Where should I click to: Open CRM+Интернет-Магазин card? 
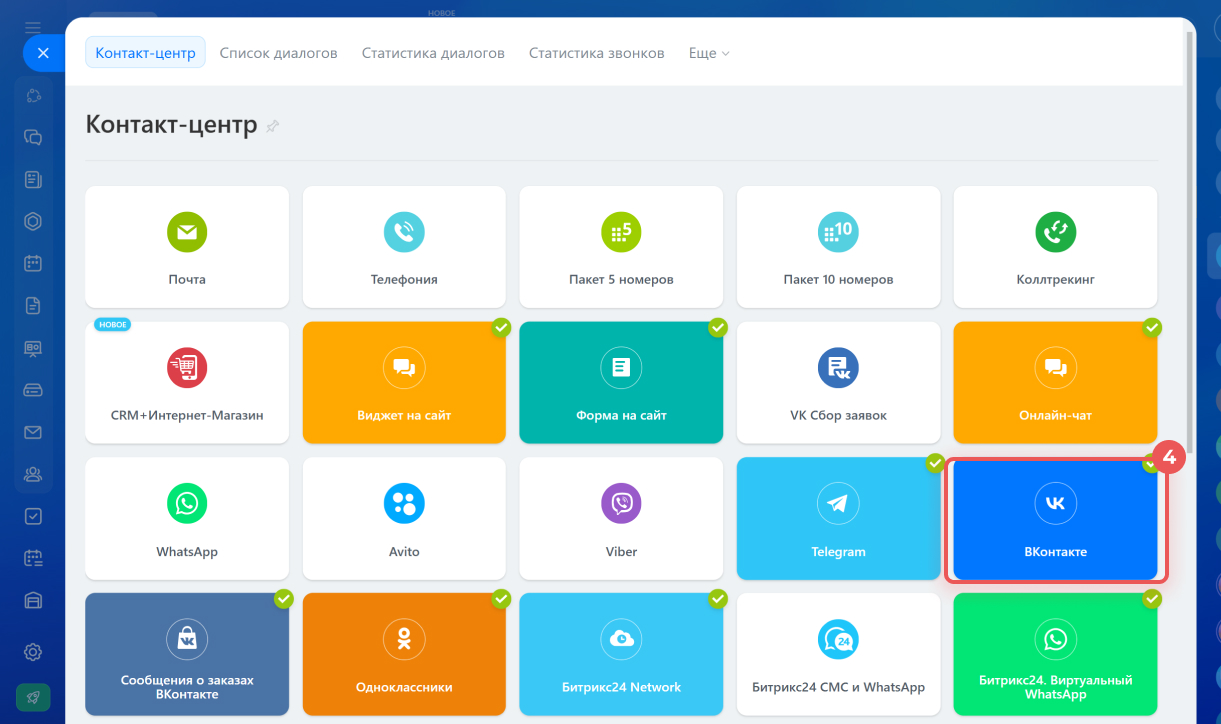(x=187, y=382)
